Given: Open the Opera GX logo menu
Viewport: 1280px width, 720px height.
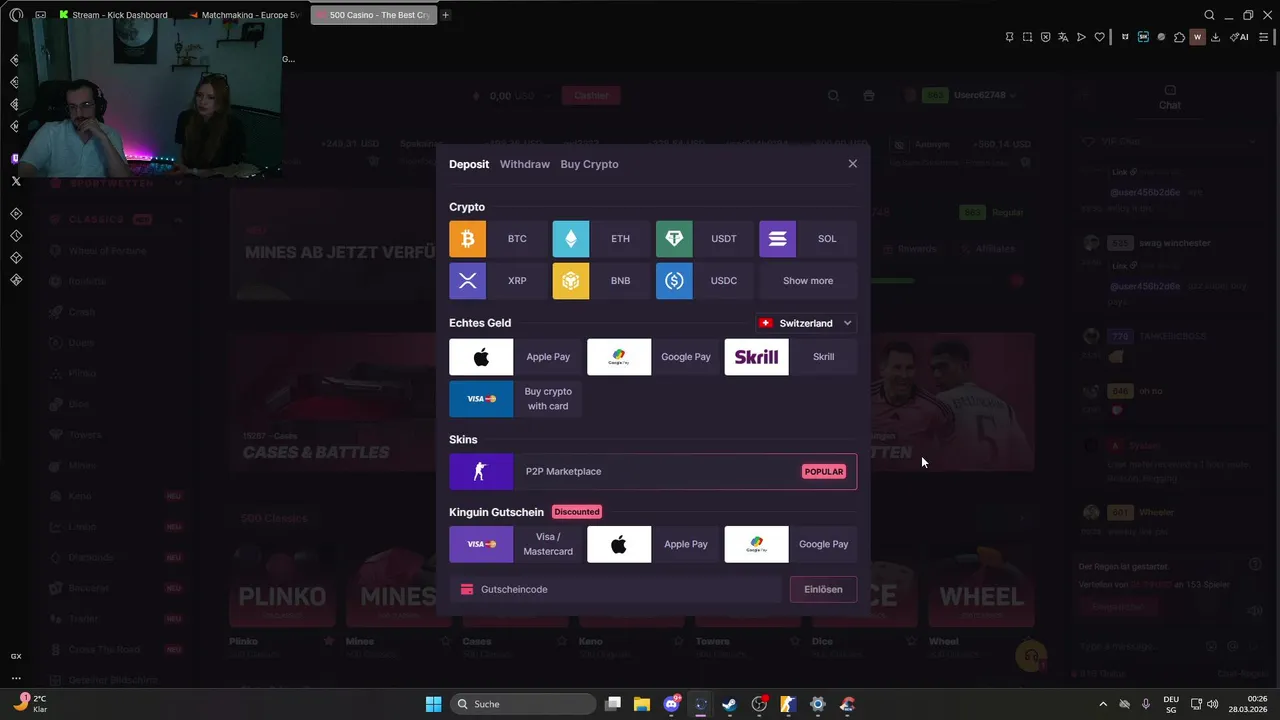Looking at the screenshot, I should pos(16,15).
